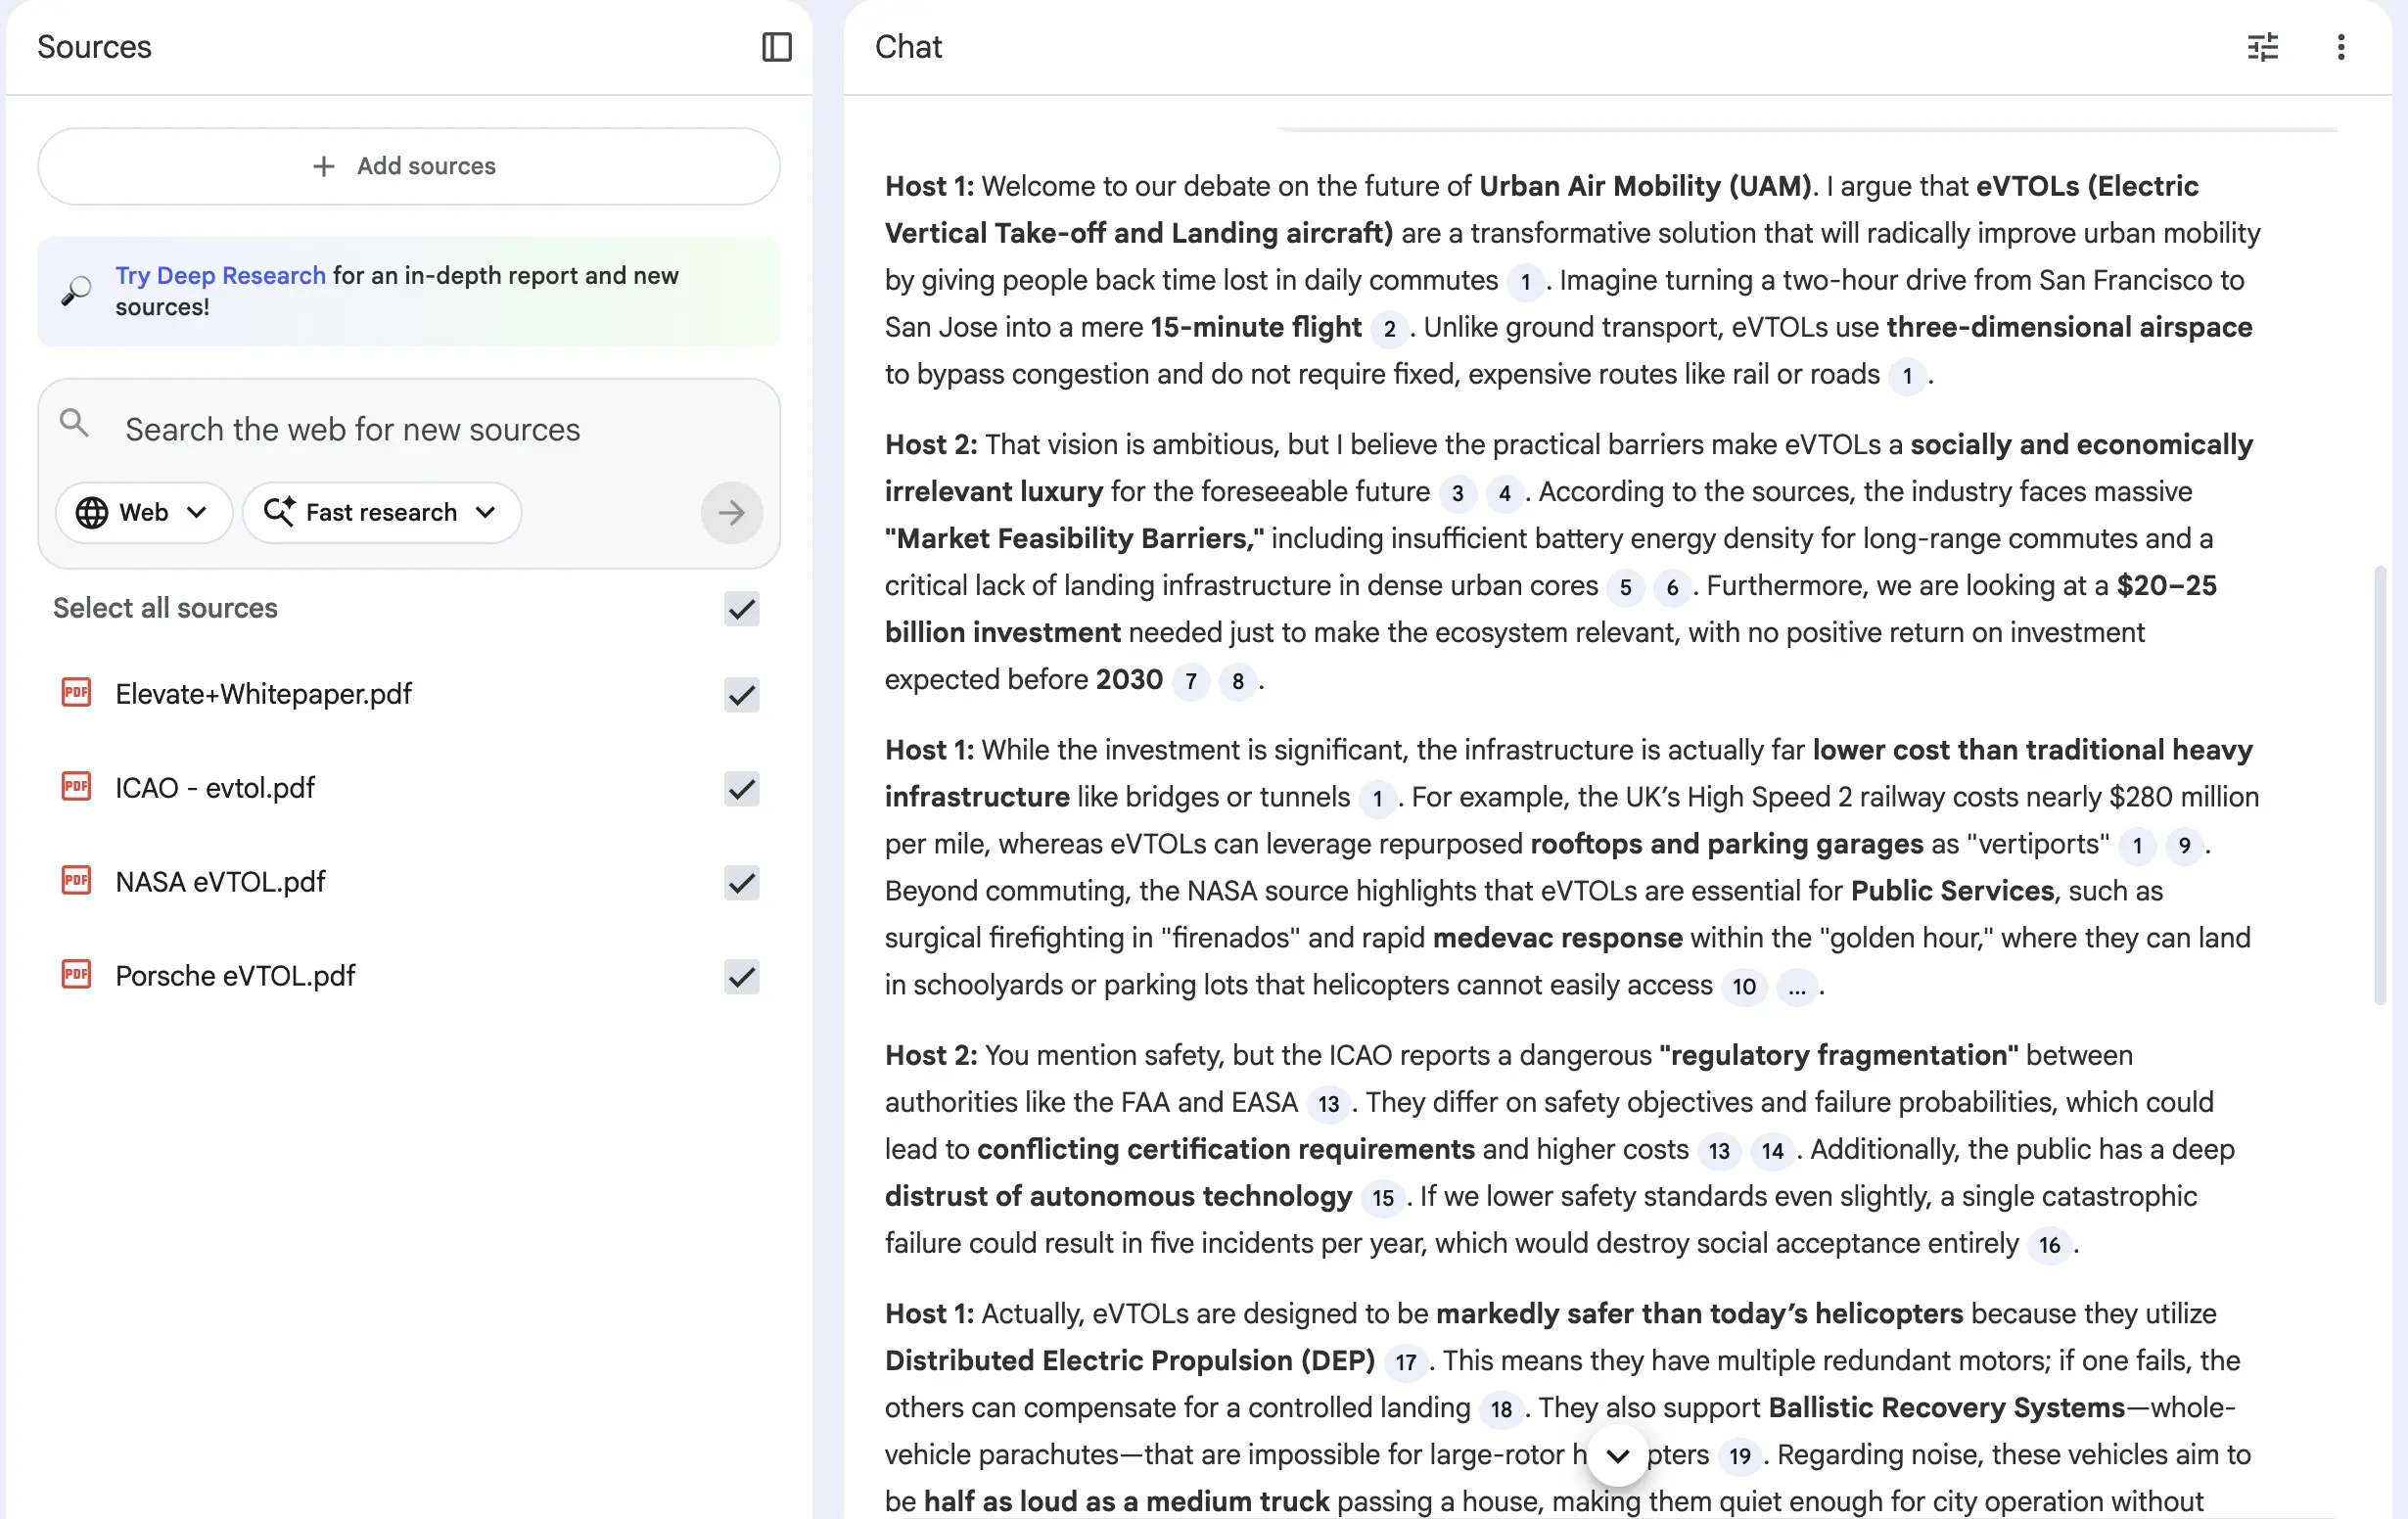Click the PDF icon beside NASA eVTOL.pdf
Screen dimensions: 2408x1519
(x=76, y=881)
